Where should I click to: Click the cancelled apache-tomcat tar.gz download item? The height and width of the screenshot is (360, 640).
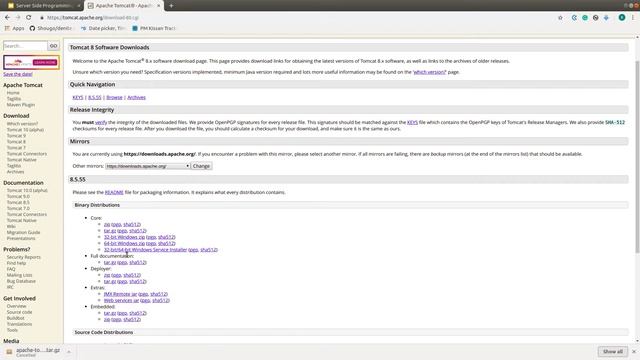coord(33,352)
